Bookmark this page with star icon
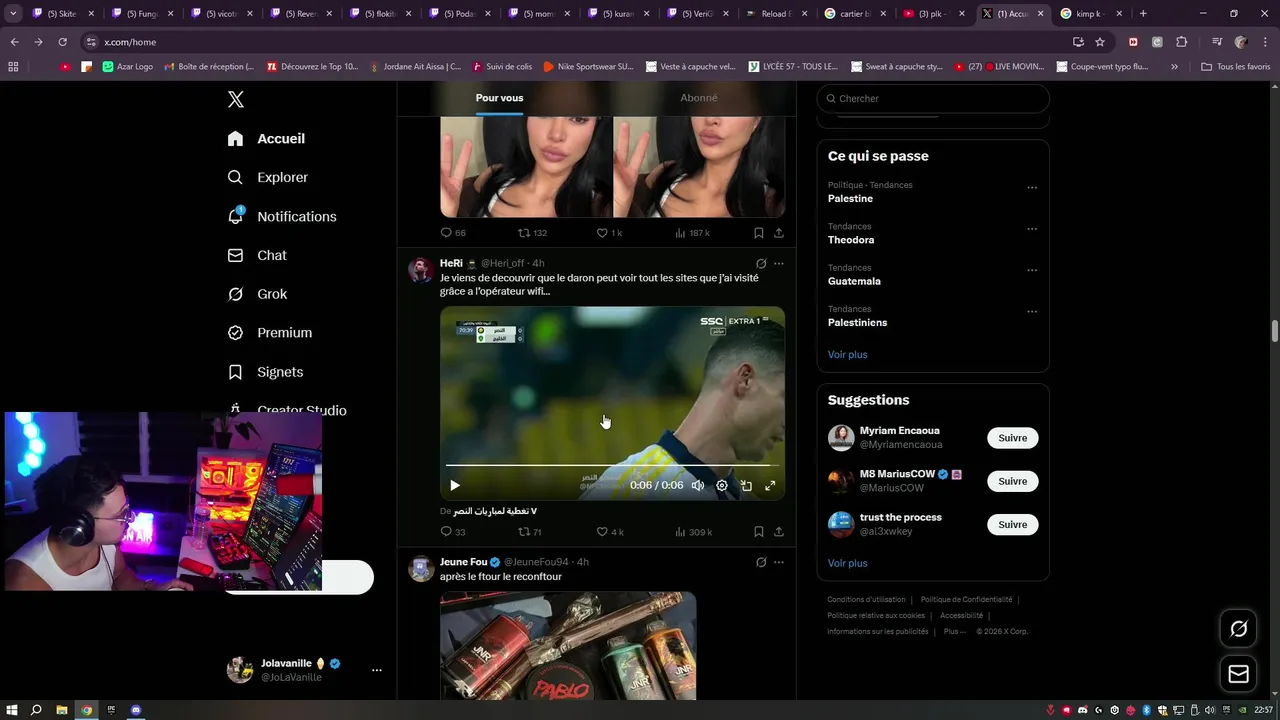The image size is (1280, 720). click(1100, 42)
